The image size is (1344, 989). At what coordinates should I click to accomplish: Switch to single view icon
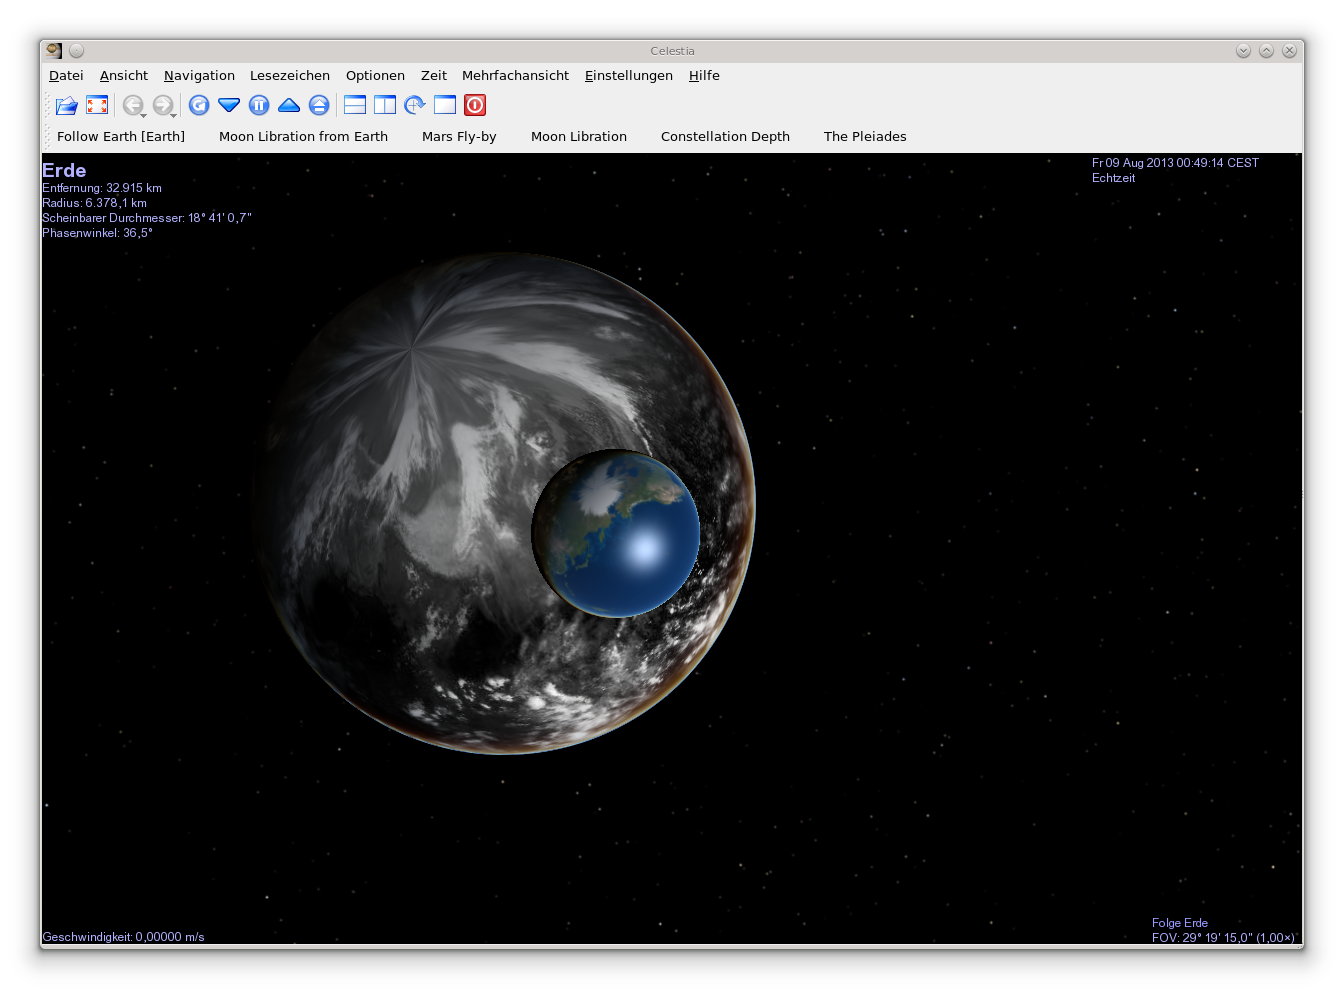tap(445, 105)
